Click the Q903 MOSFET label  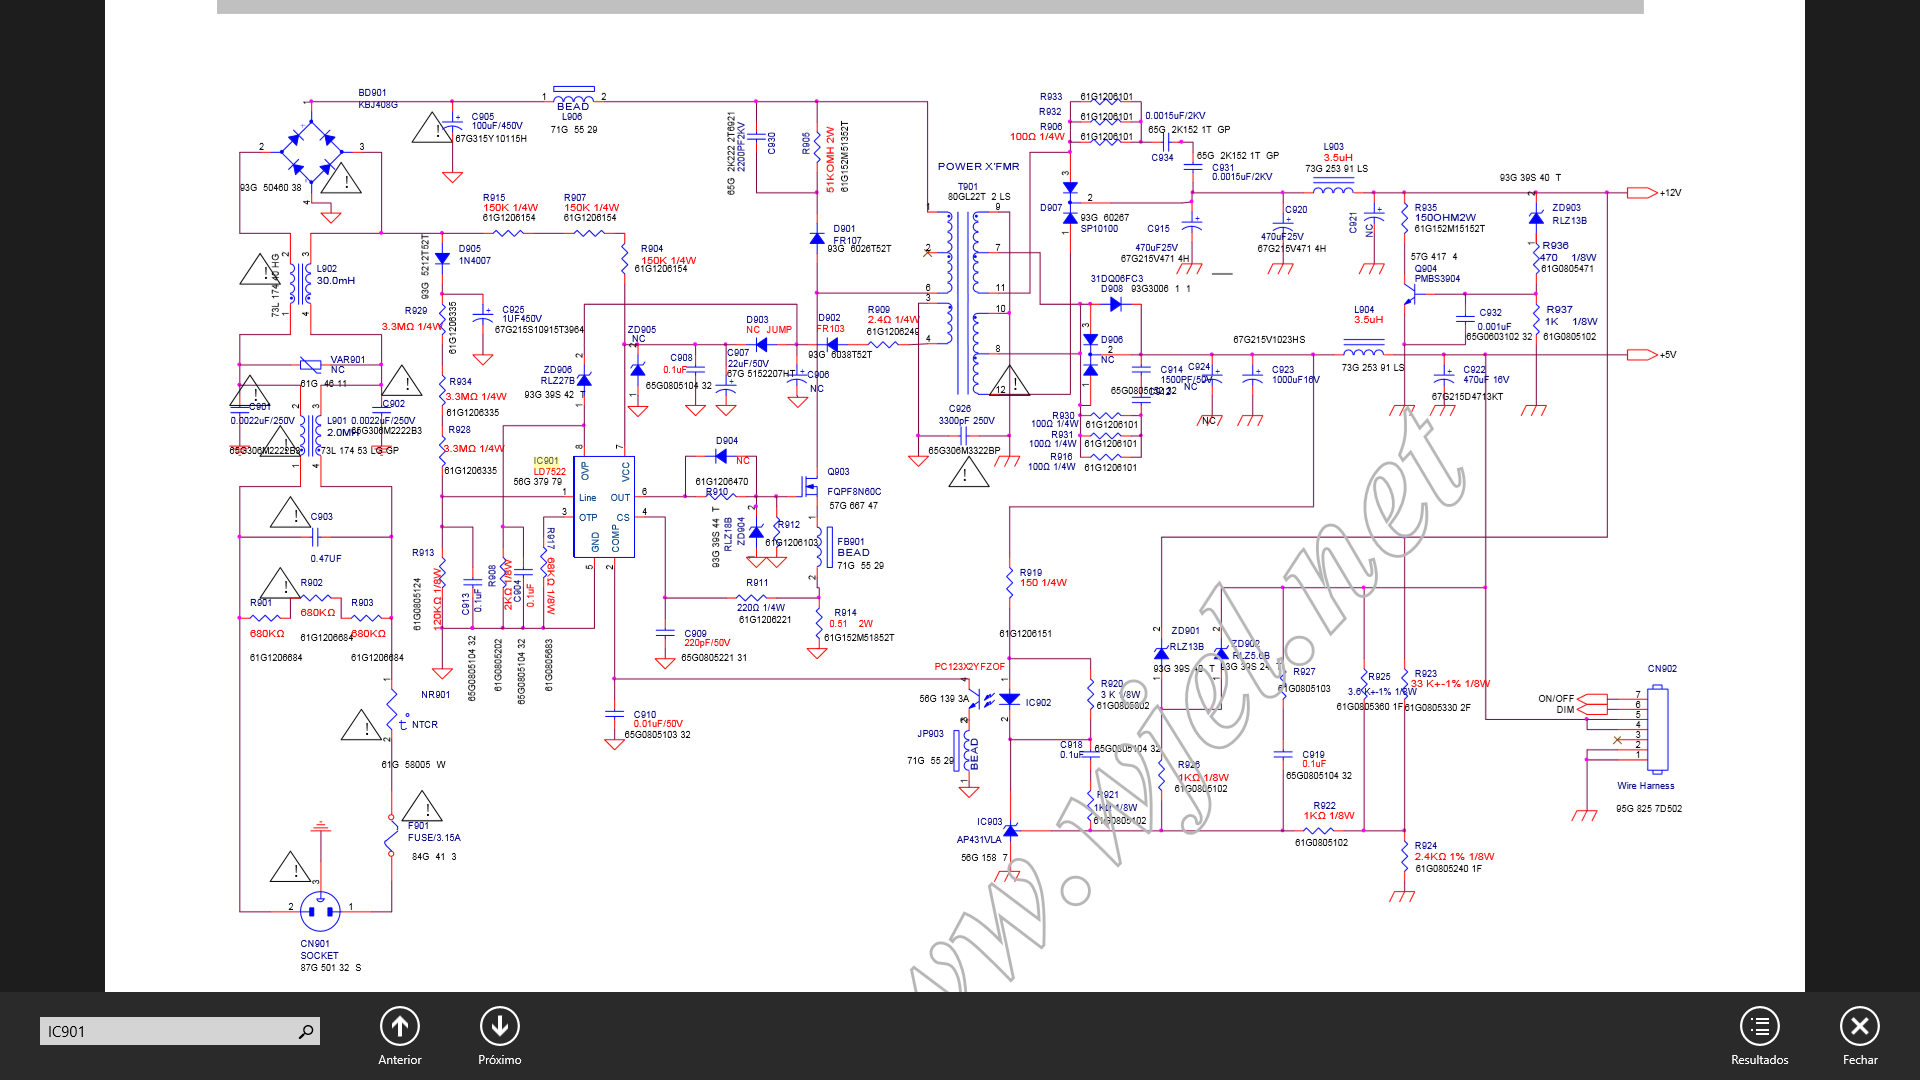click(x=838, y=472)
